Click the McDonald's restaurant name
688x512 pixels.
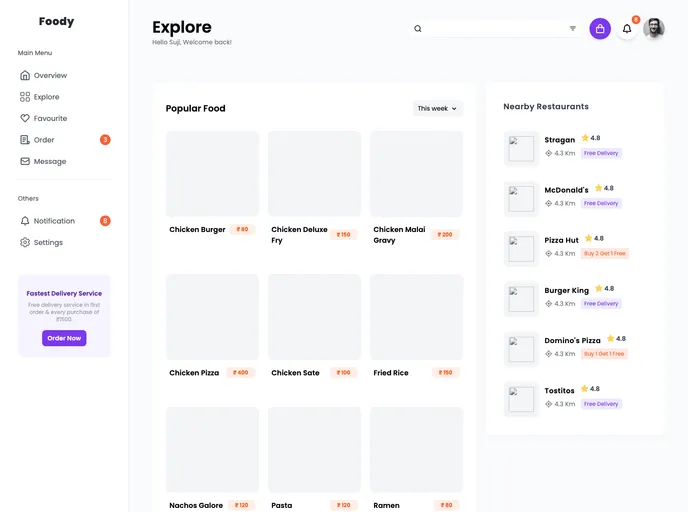click(x=566, y=190)
